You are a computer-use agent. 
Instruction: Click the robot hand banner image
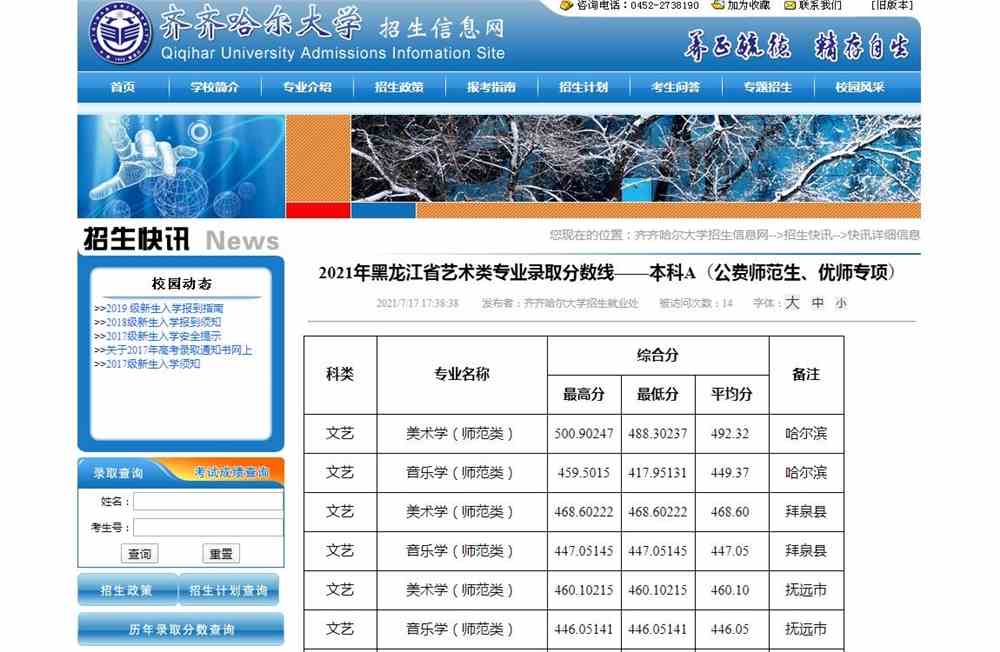tap(181, 166)
